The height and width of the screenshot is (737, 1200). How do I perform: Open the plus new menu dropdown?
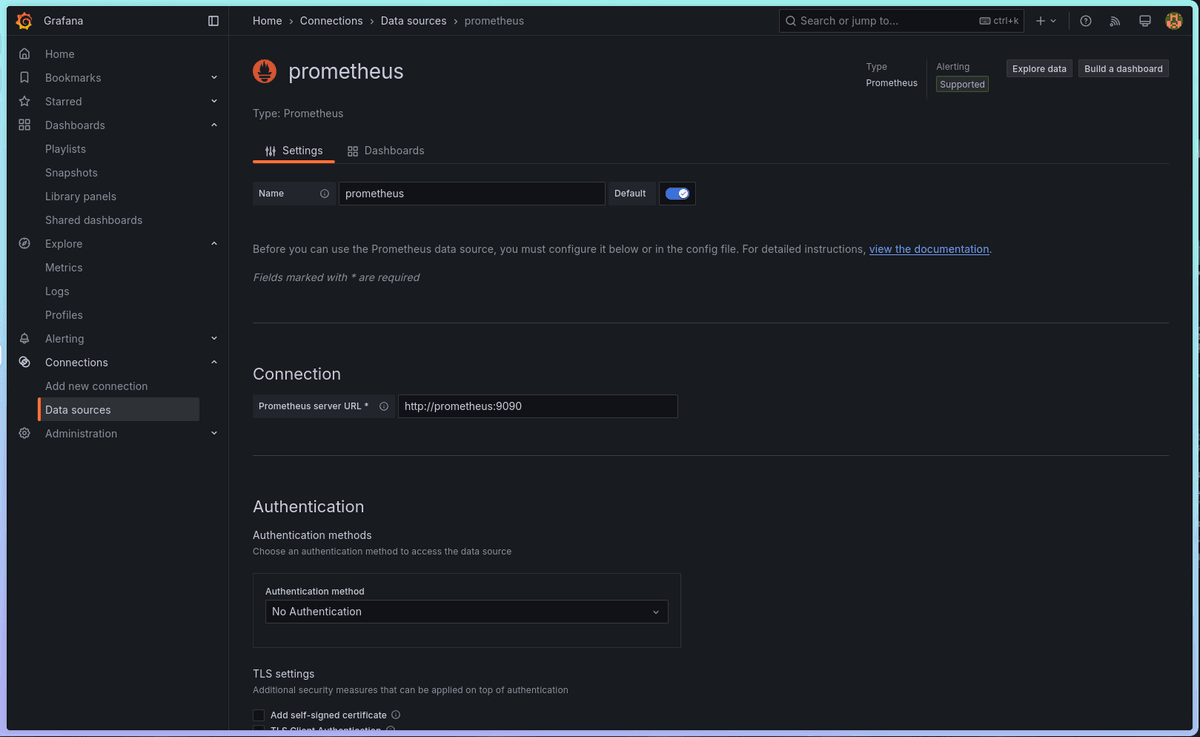click(x=1046, y=20)
